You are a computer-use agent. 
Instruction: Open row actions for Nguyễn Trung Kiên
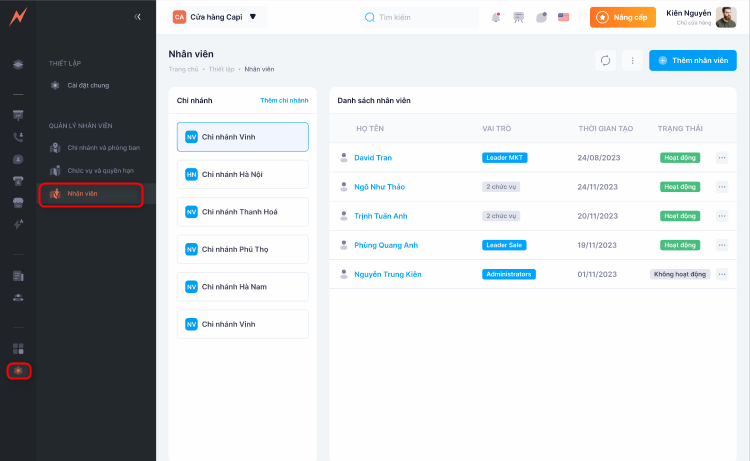click(722, 274)
